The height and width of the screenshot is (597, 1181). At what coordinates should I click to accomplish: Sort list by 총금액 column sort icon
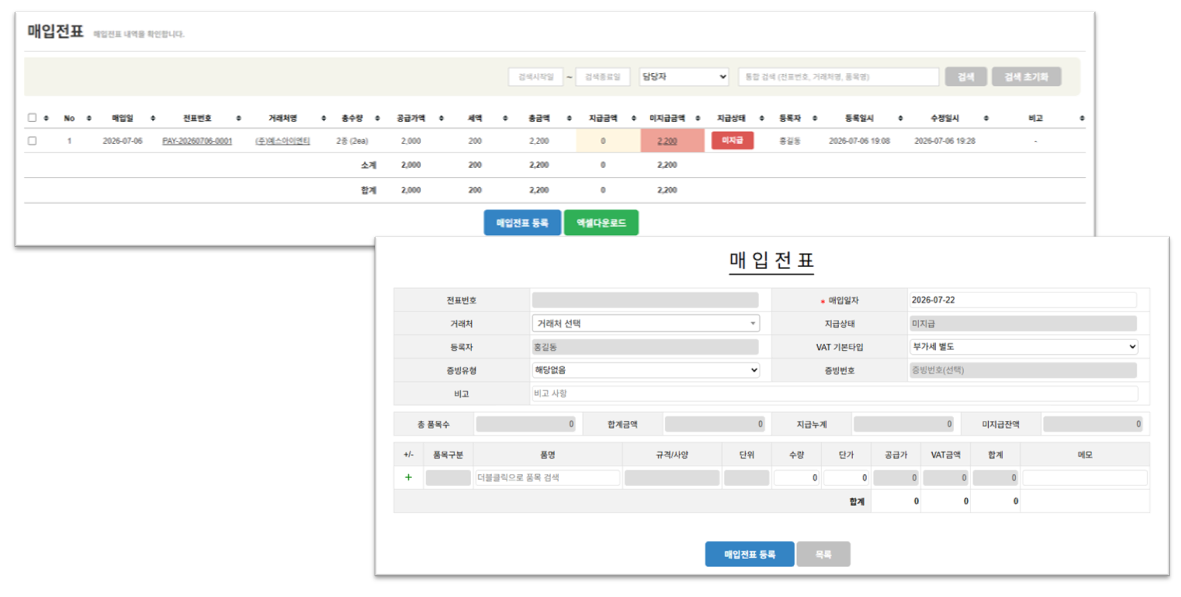(569, 118)
